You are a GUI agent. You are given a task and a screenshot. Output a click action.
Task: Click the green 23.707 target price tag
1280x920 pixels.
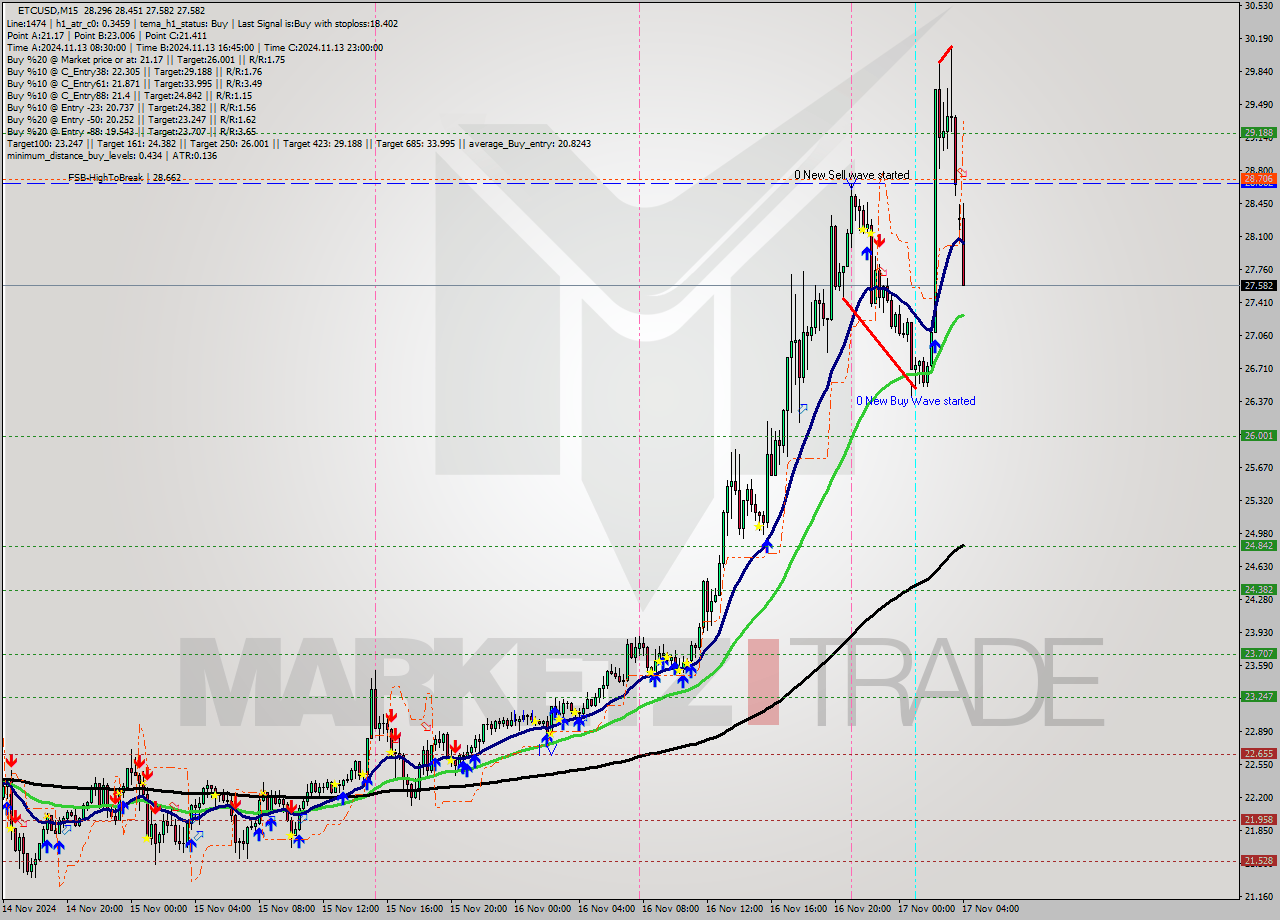coord(1258,653)
